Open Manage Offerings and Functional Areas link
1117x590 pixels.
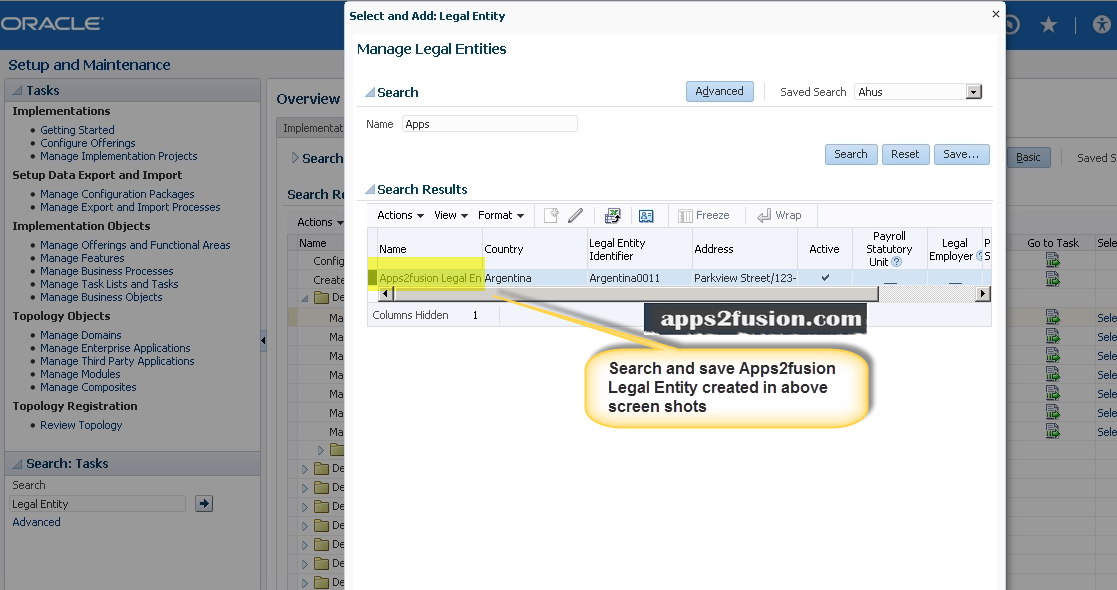(135, 245)
